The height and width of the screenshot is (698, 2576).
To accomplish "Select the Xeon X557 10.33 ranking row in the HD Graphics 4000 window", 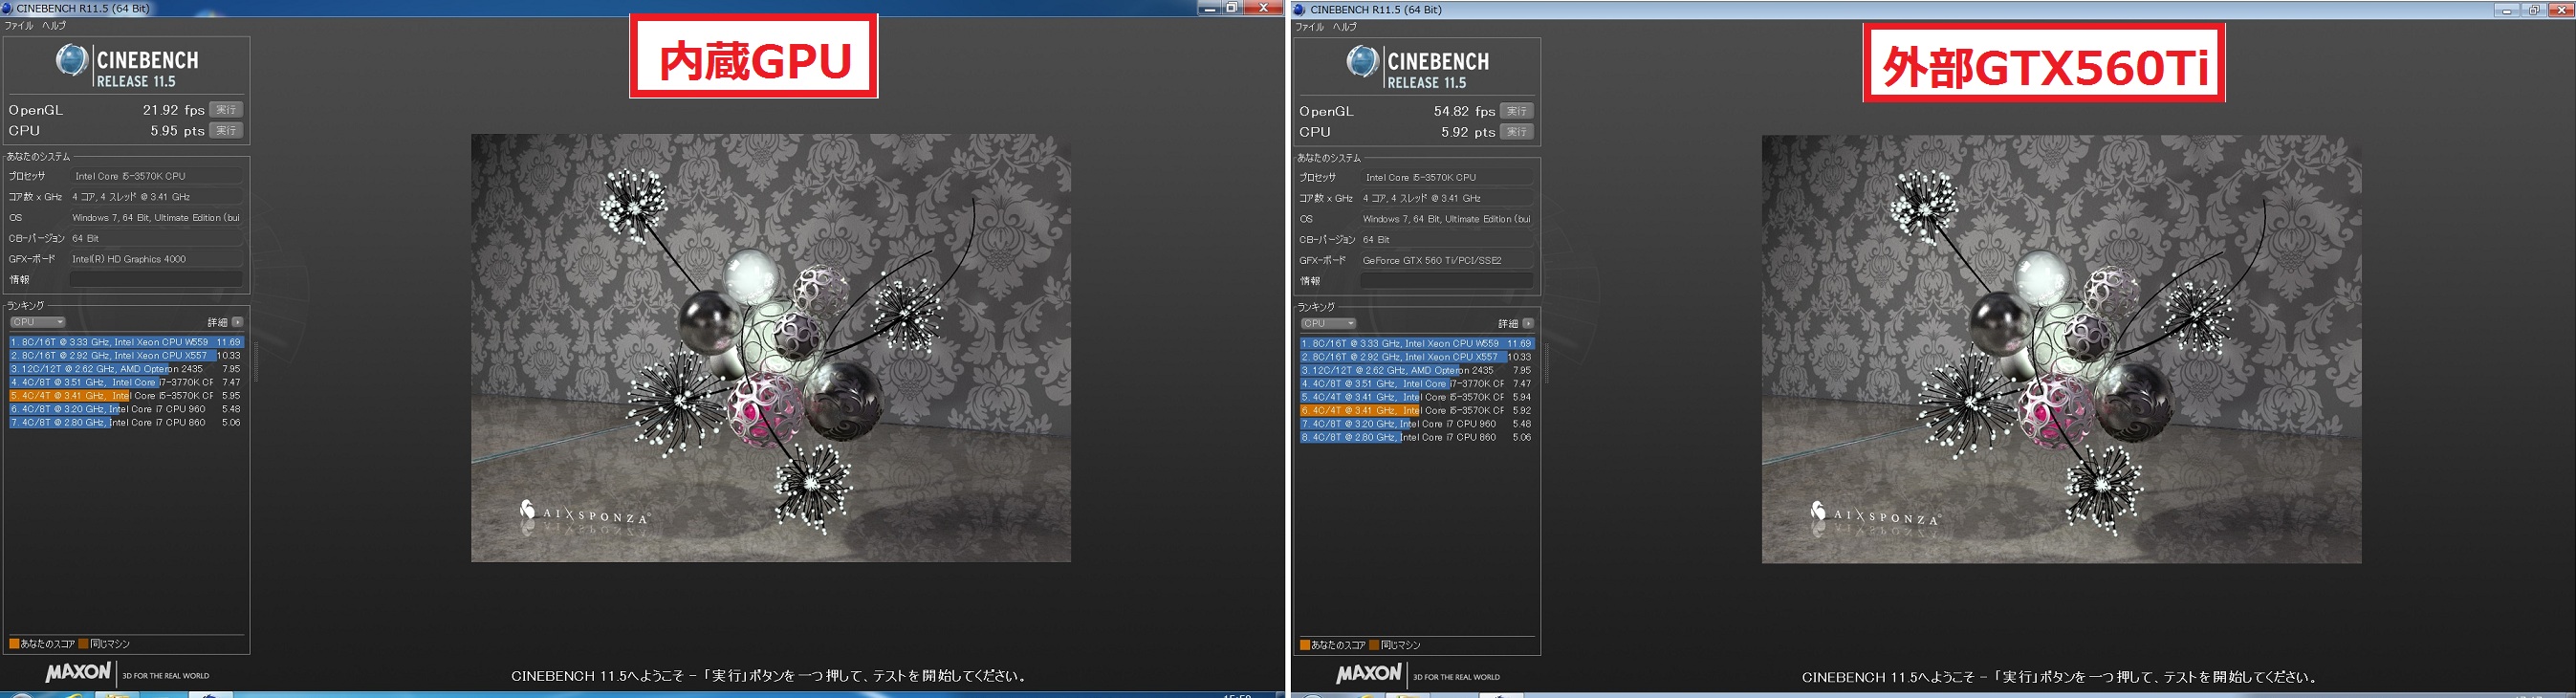I will click(x=126, y=355).
